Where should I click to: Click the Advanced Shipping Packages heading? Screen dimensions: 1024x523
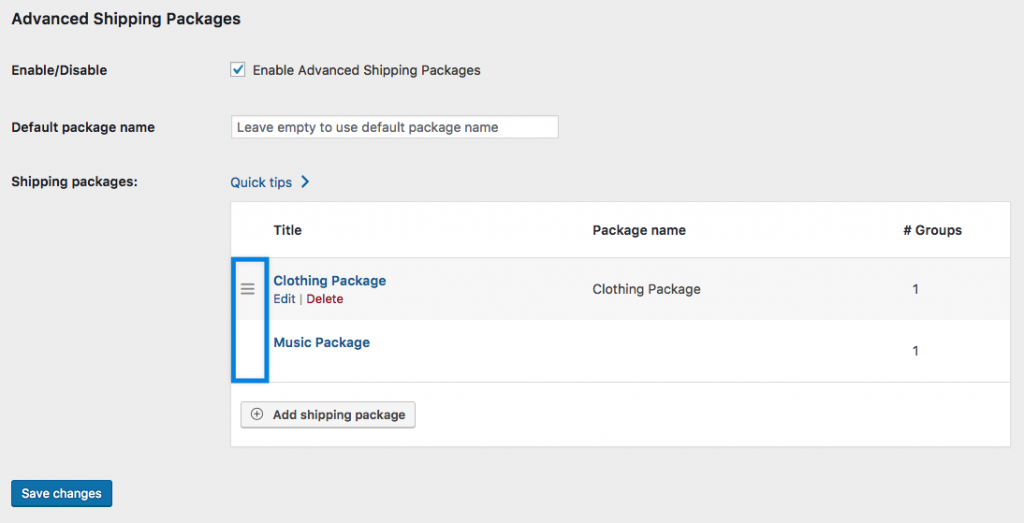[x=126, y=19]
